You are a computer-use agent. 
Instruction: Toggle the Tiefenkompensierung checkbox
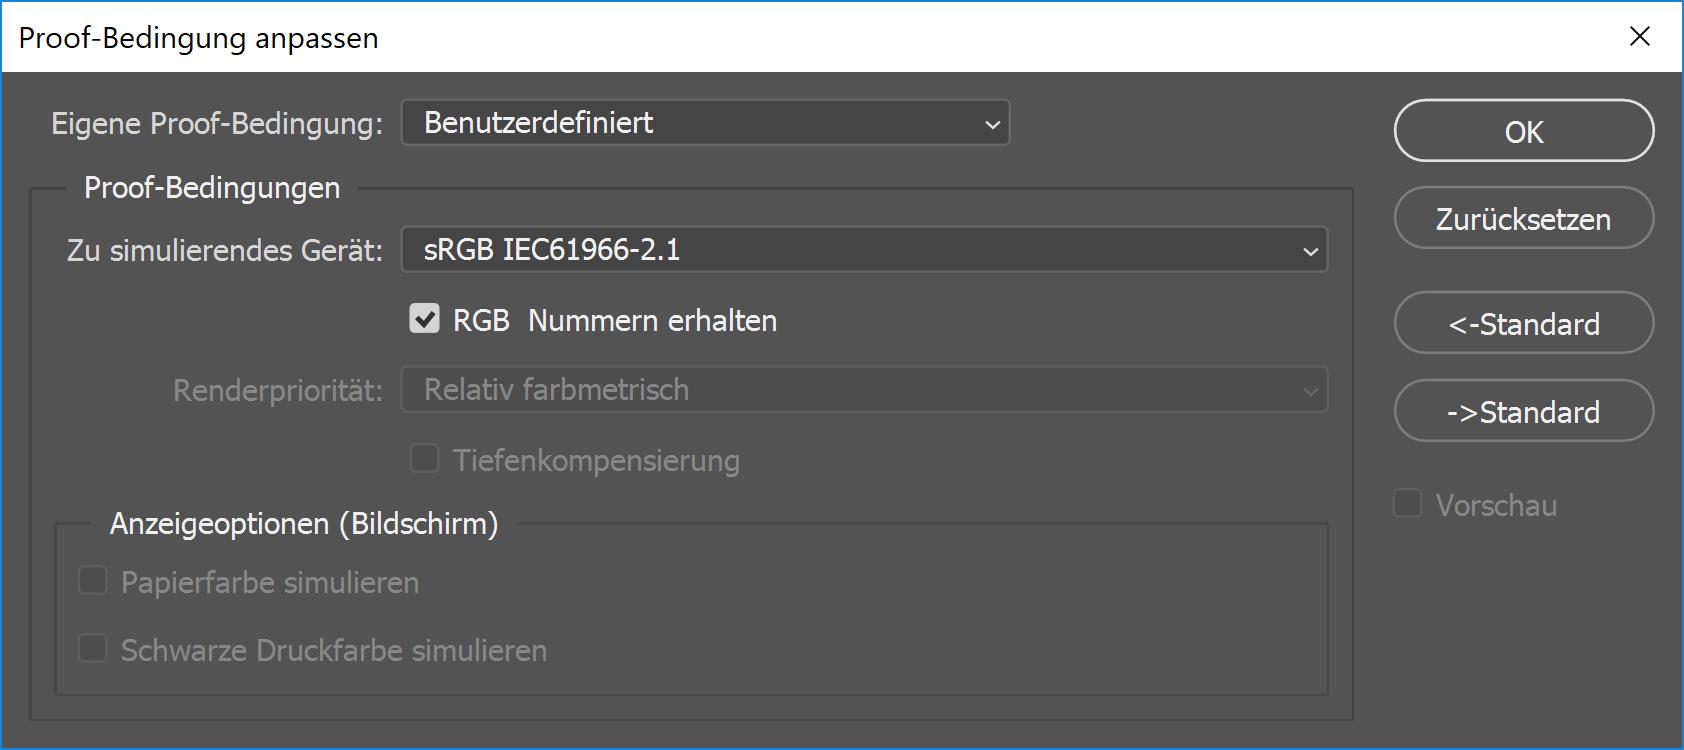pos(424,459)
